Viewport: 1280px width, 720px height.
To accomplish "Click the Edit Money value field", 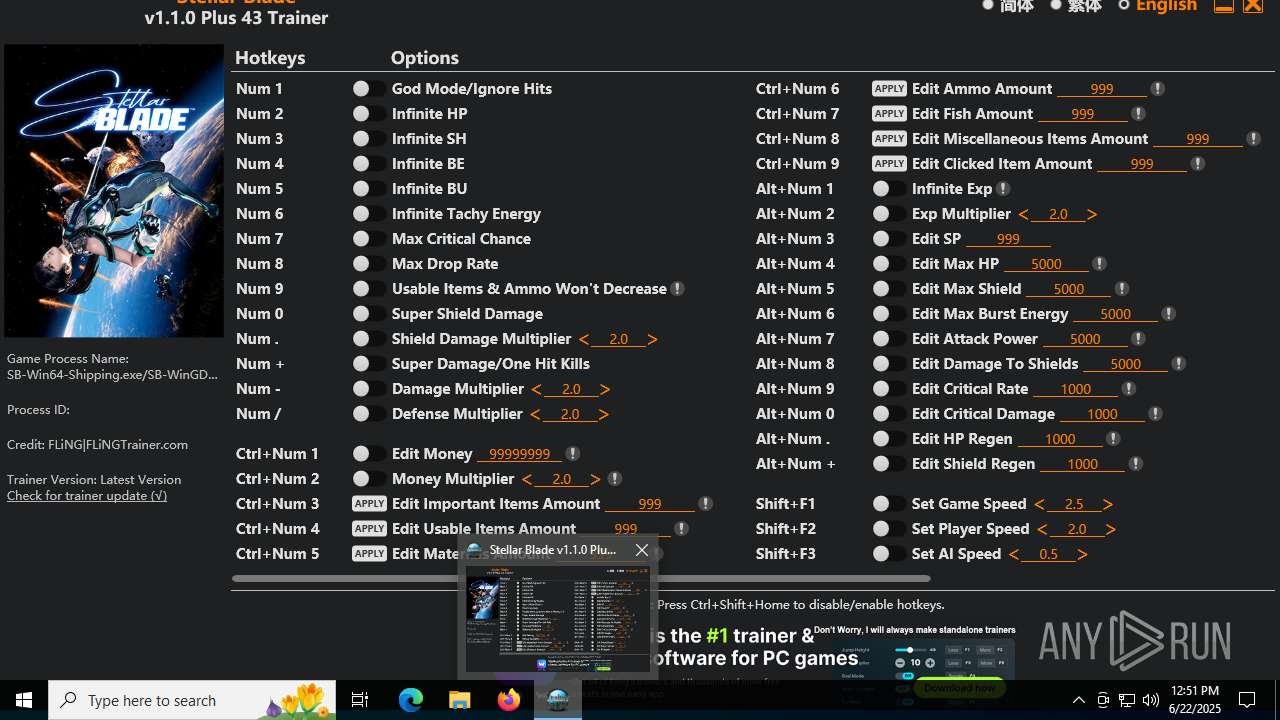I will click(x=520, y=454).
